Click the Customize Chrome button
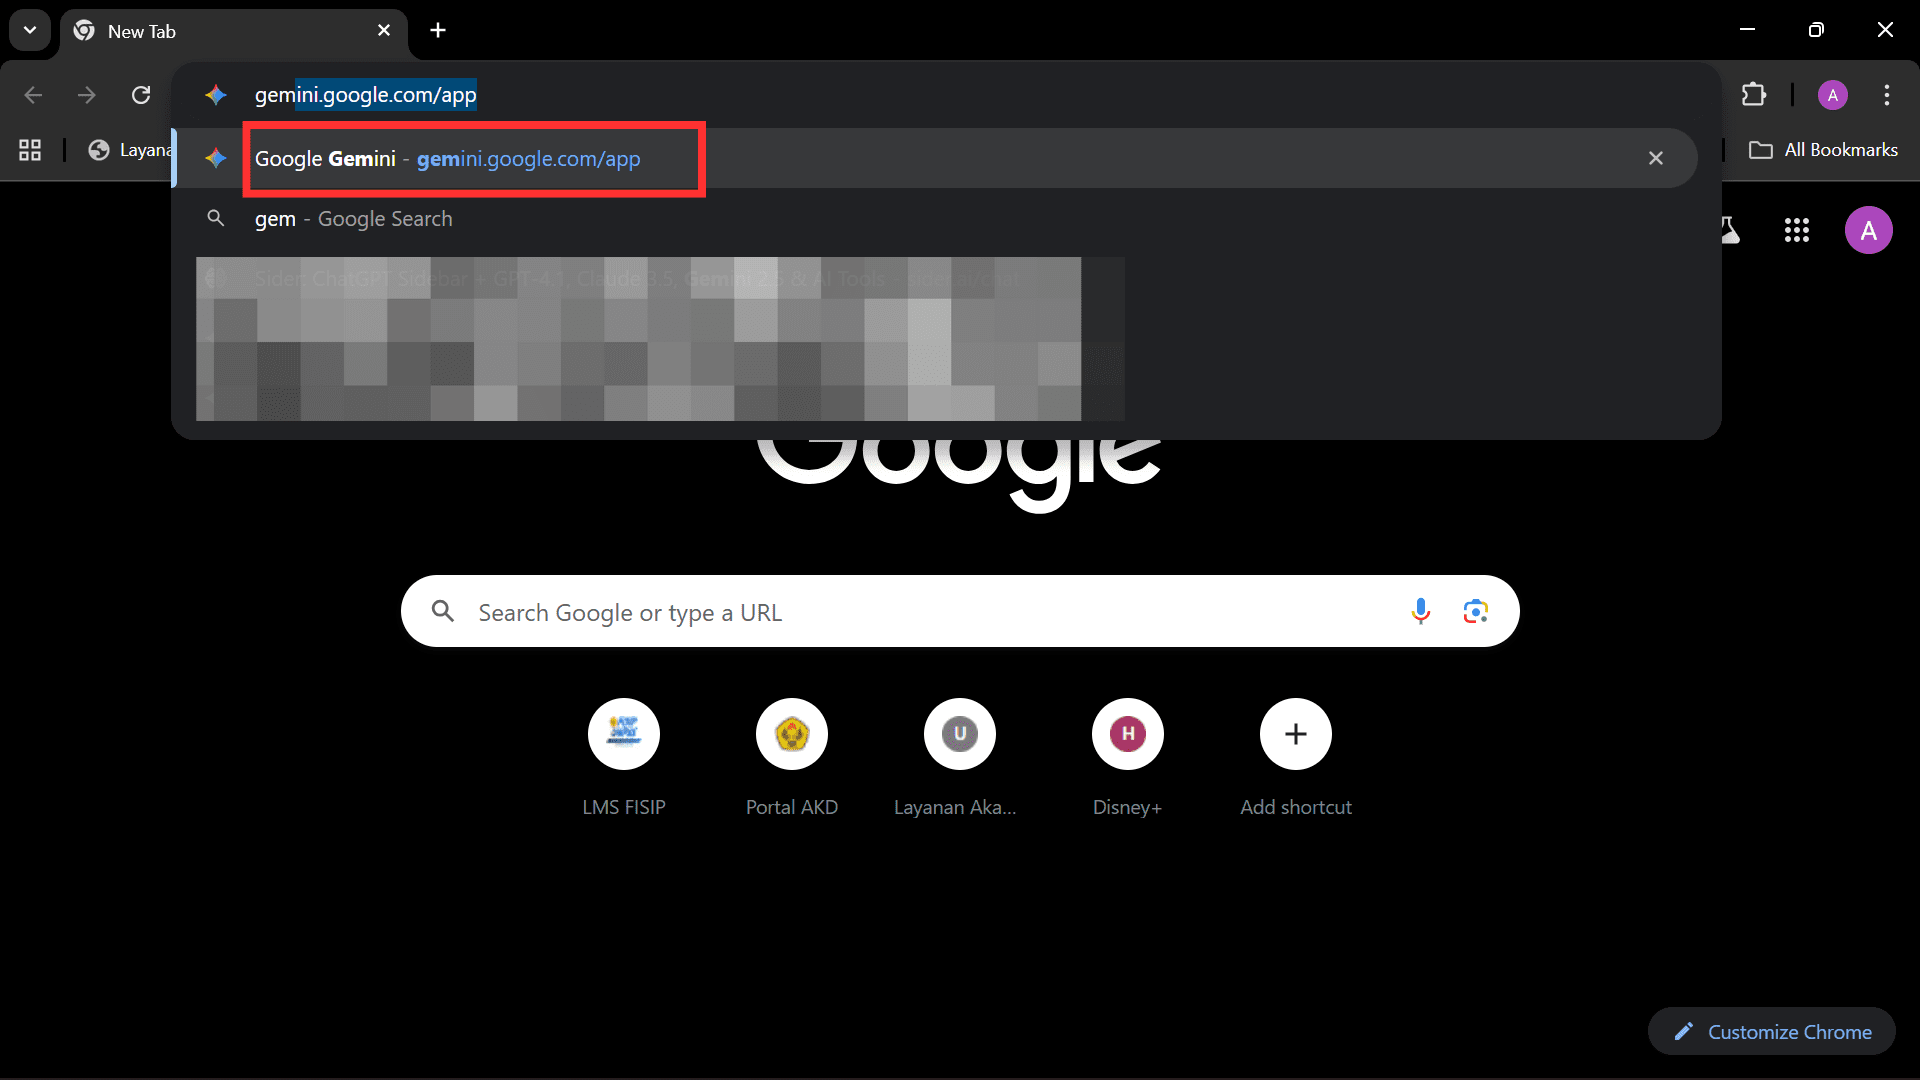The image size is (1920, 1080). pyautogui.click(x=1771, y=1031)
